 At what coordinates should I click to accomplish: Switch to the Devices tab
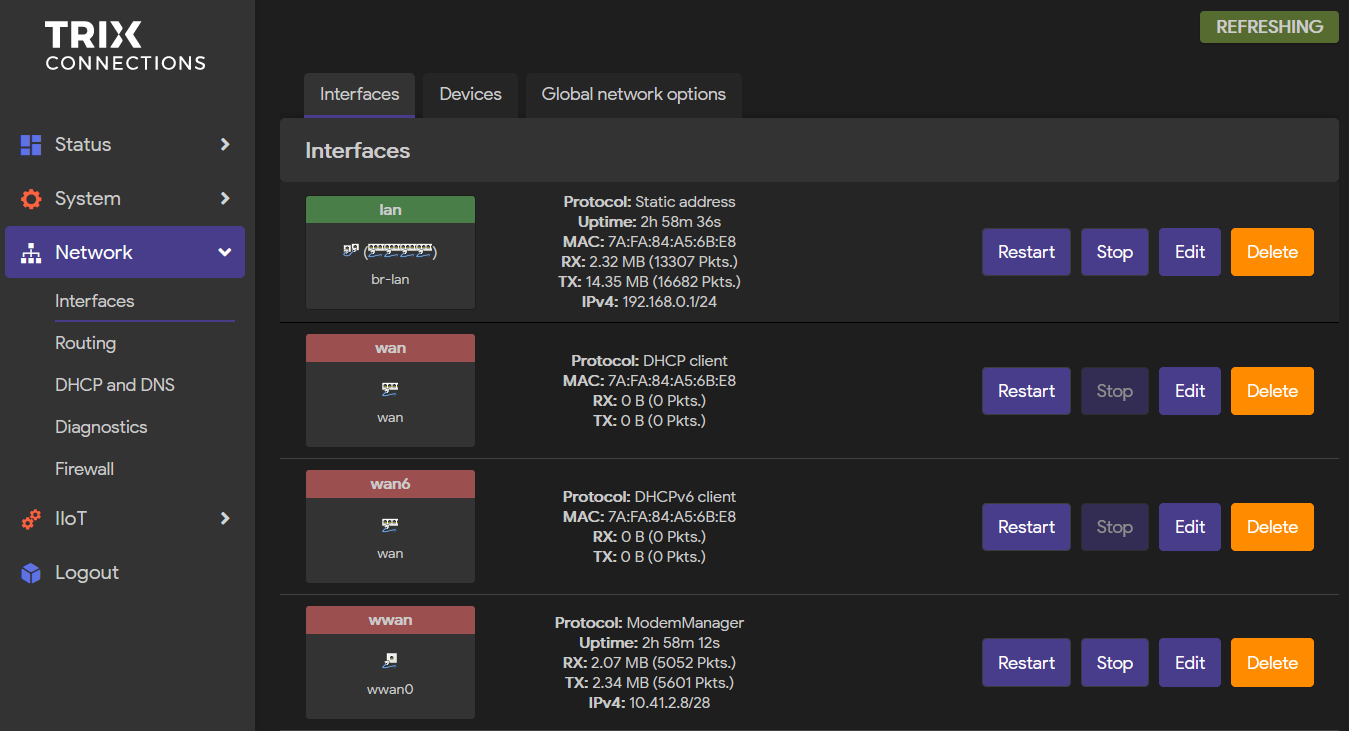pos(470,94)
